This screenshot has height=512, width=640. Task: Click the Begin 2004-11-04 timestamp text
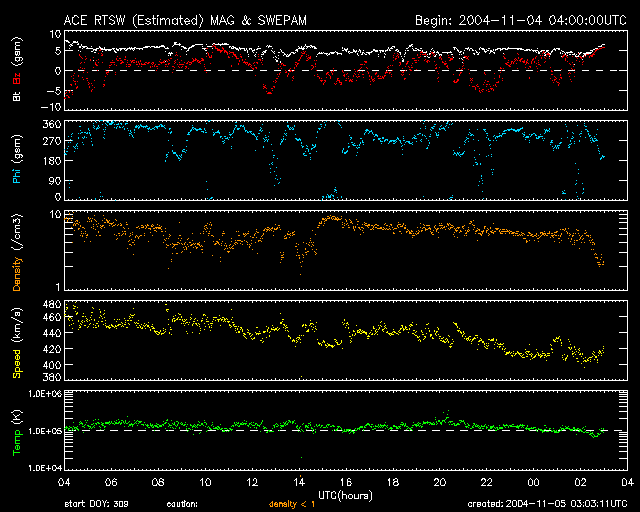click(506, 19)
